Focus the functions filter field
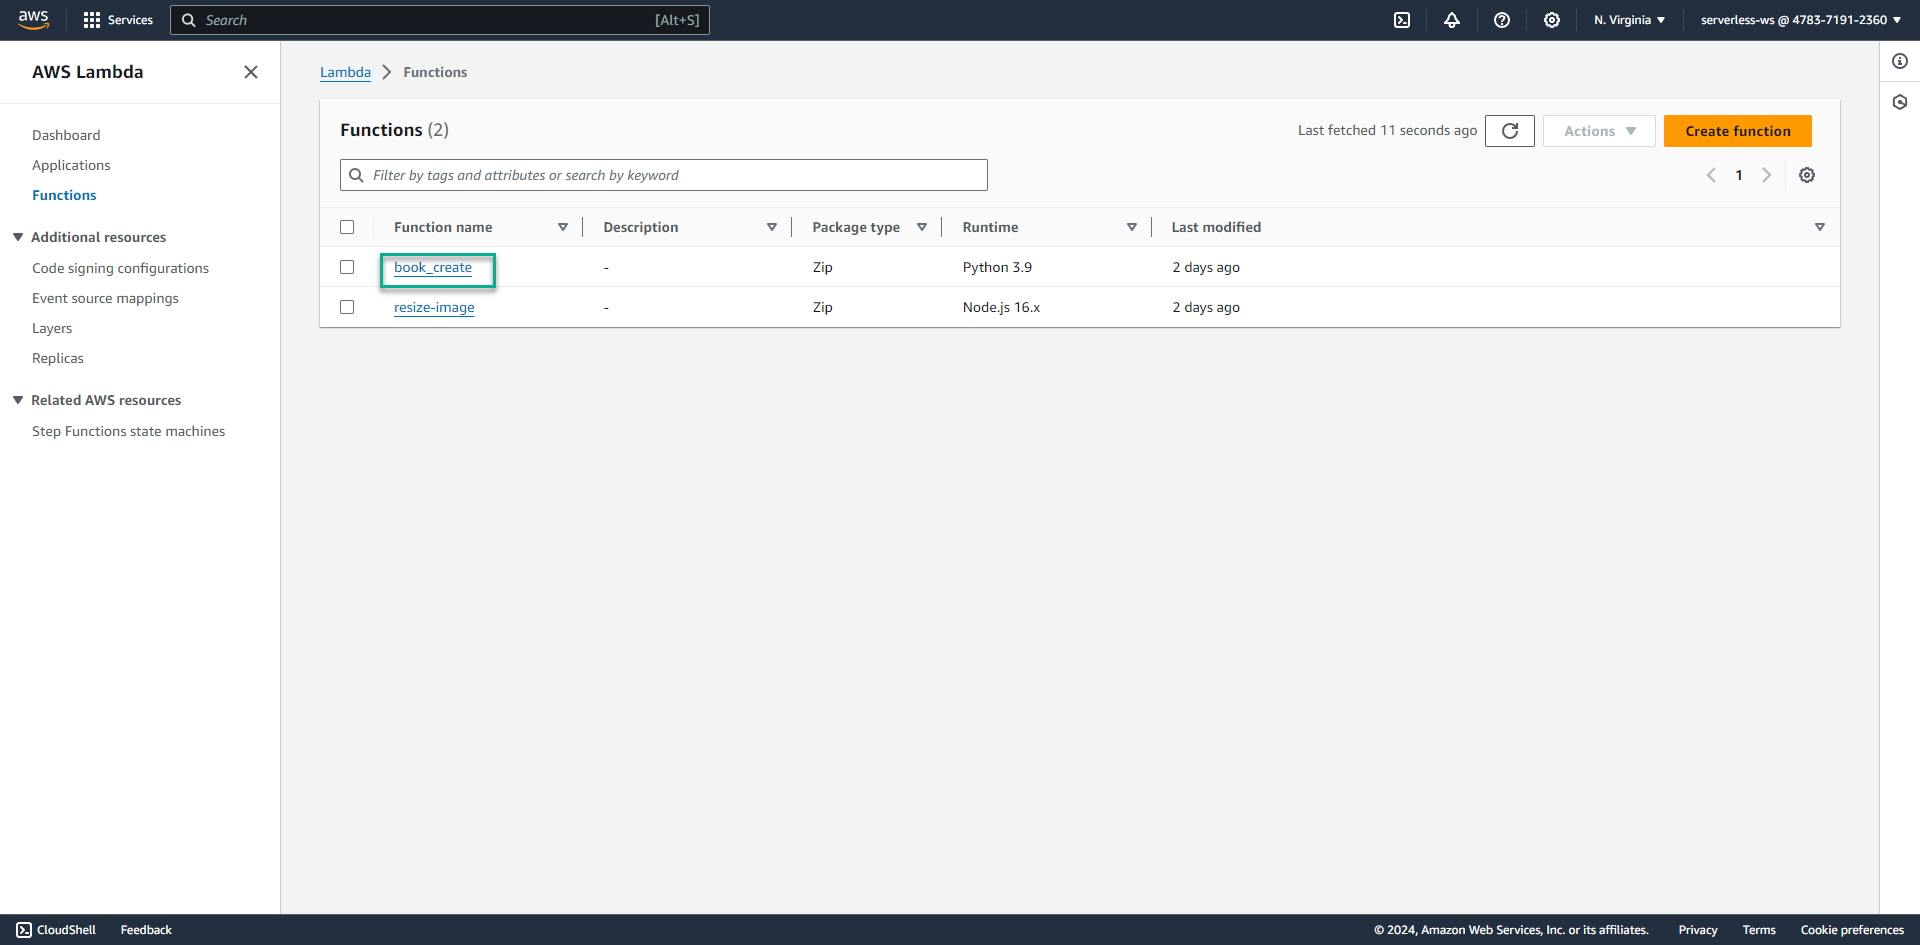This screenshot has width=1920, height=945. tap(664, 175)
